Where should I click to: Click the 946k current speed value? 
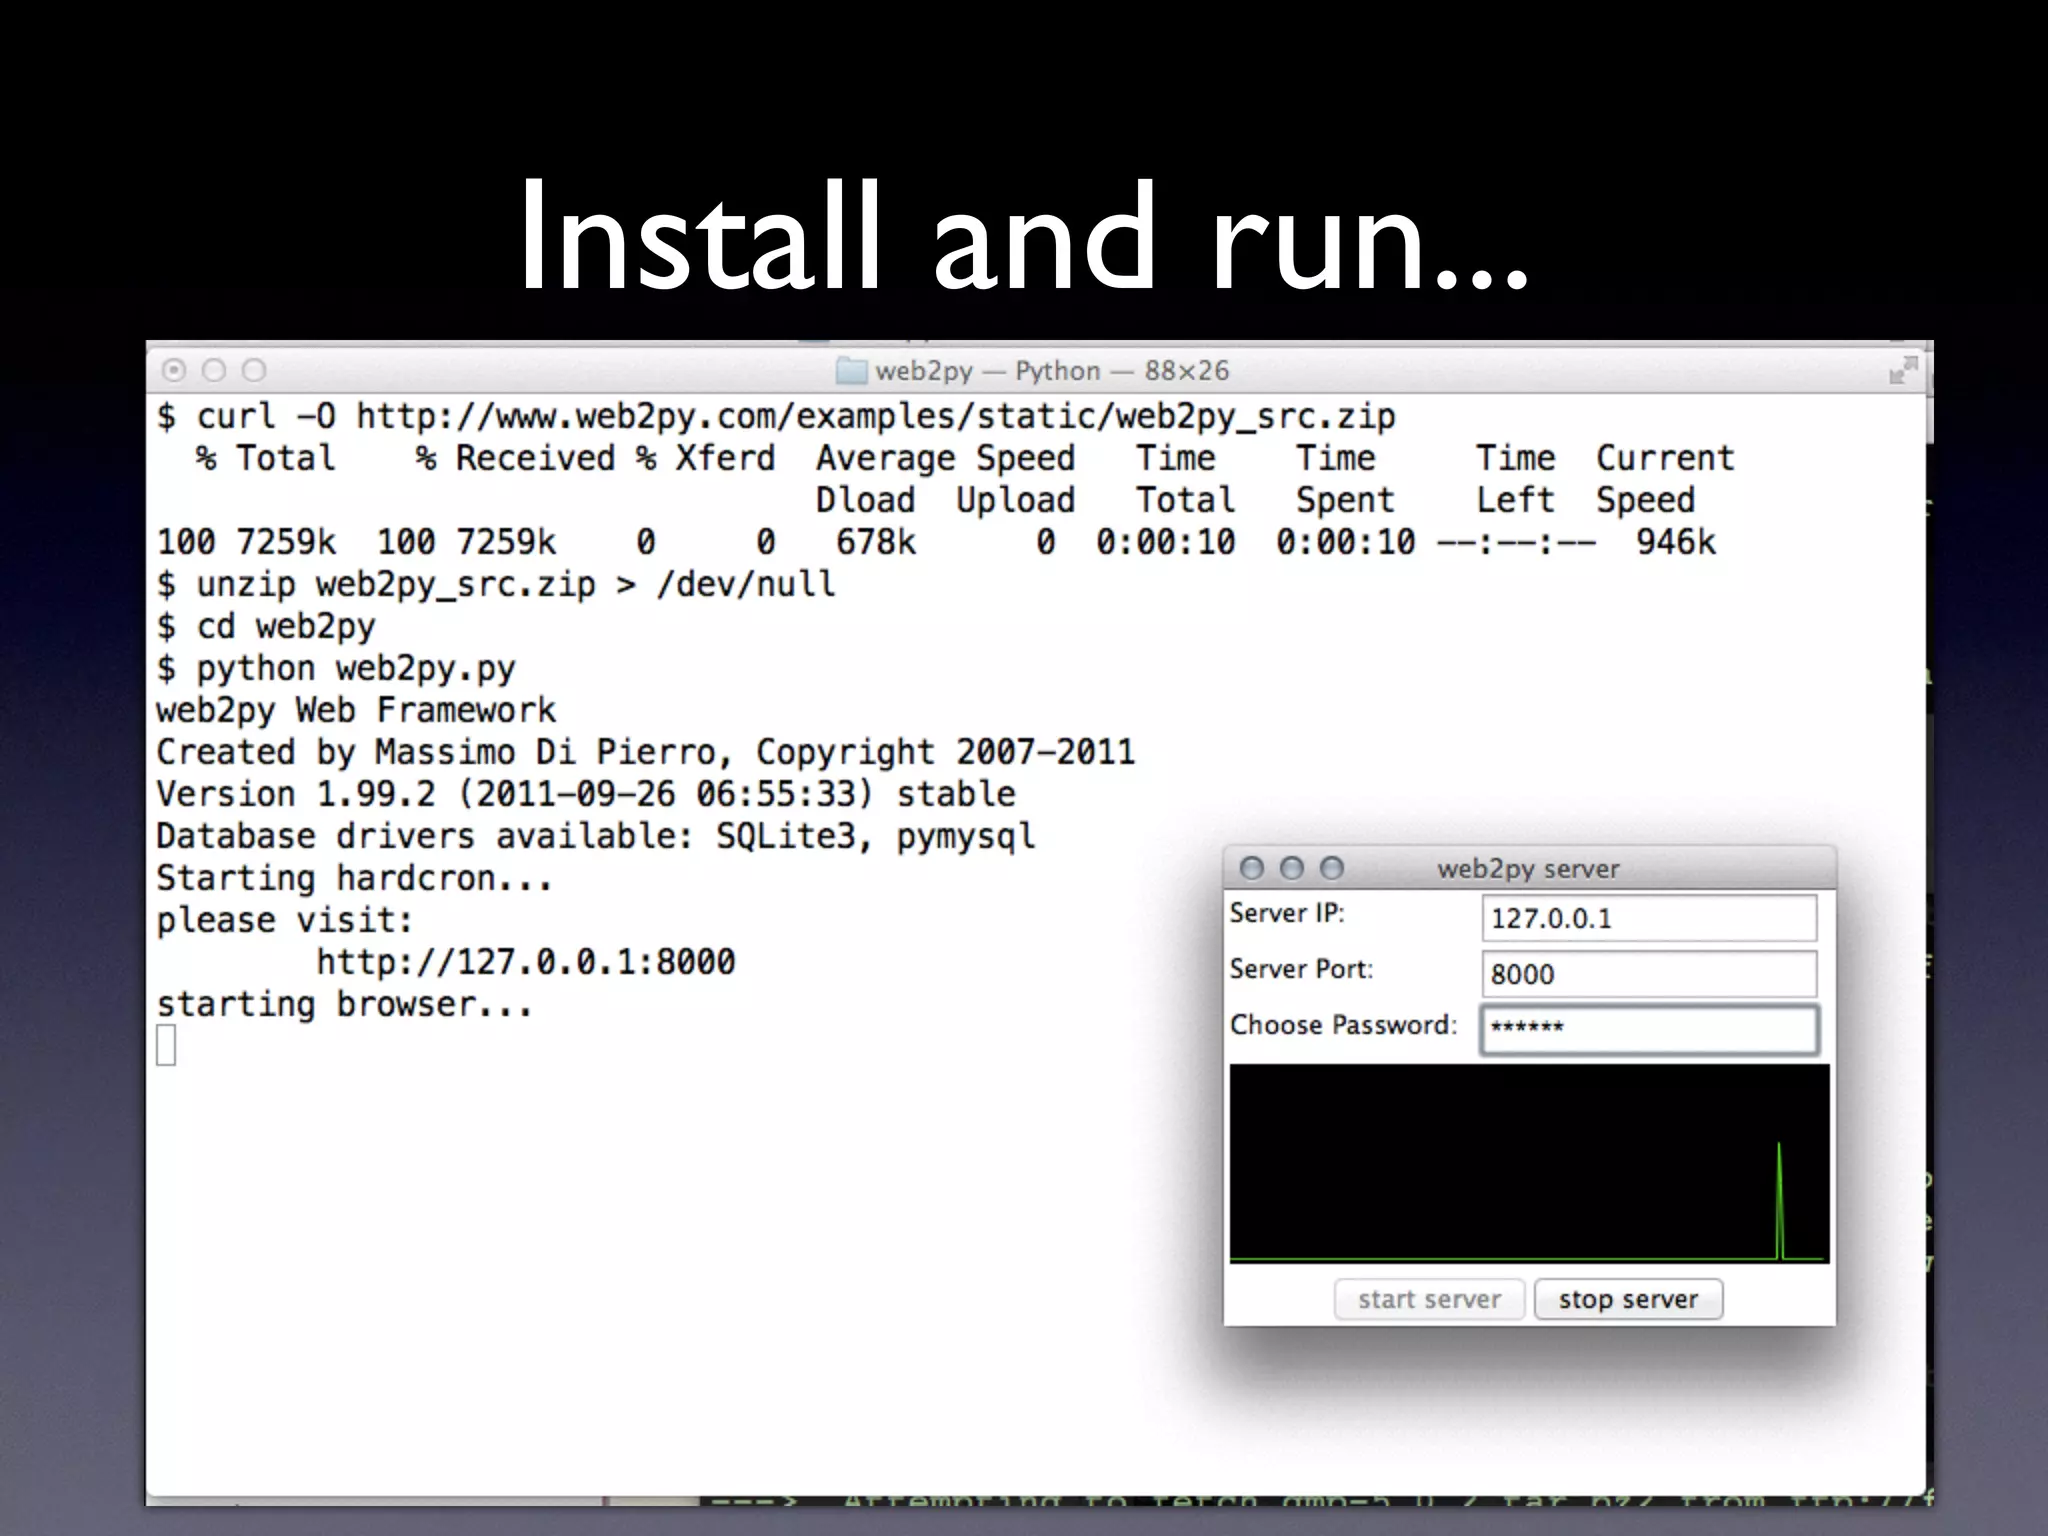[x=1676, y=542]
